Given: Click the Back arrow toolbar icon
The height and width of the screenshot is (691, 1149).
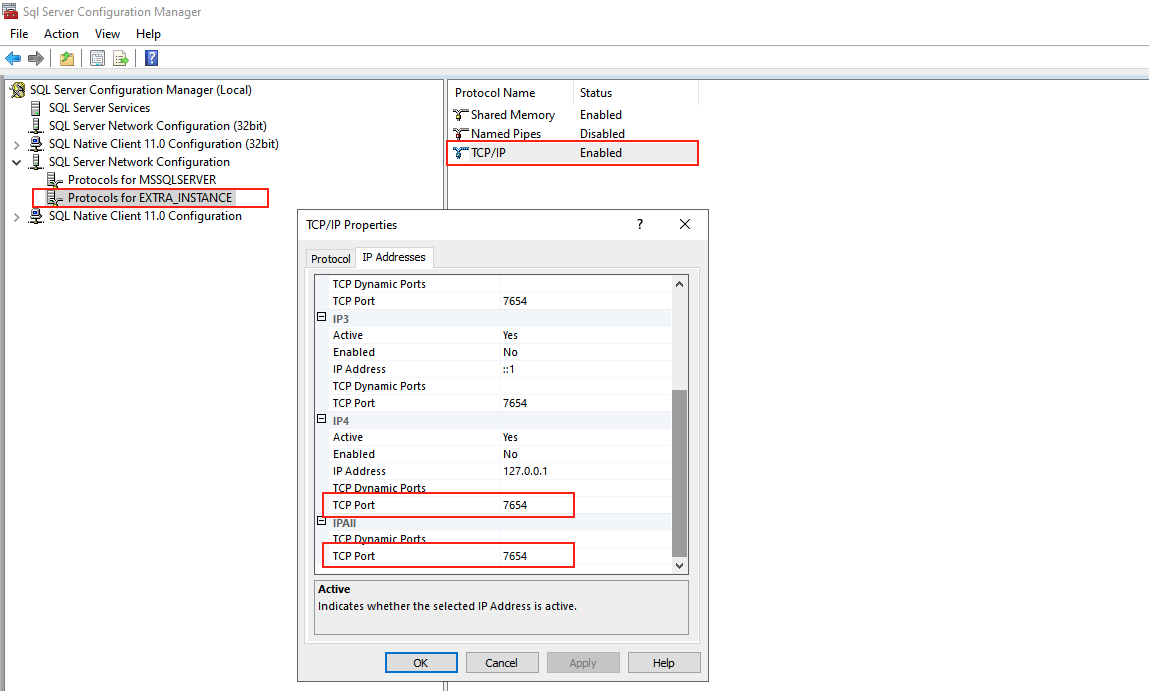Looking at the screenshot, I should coord(13,58).
